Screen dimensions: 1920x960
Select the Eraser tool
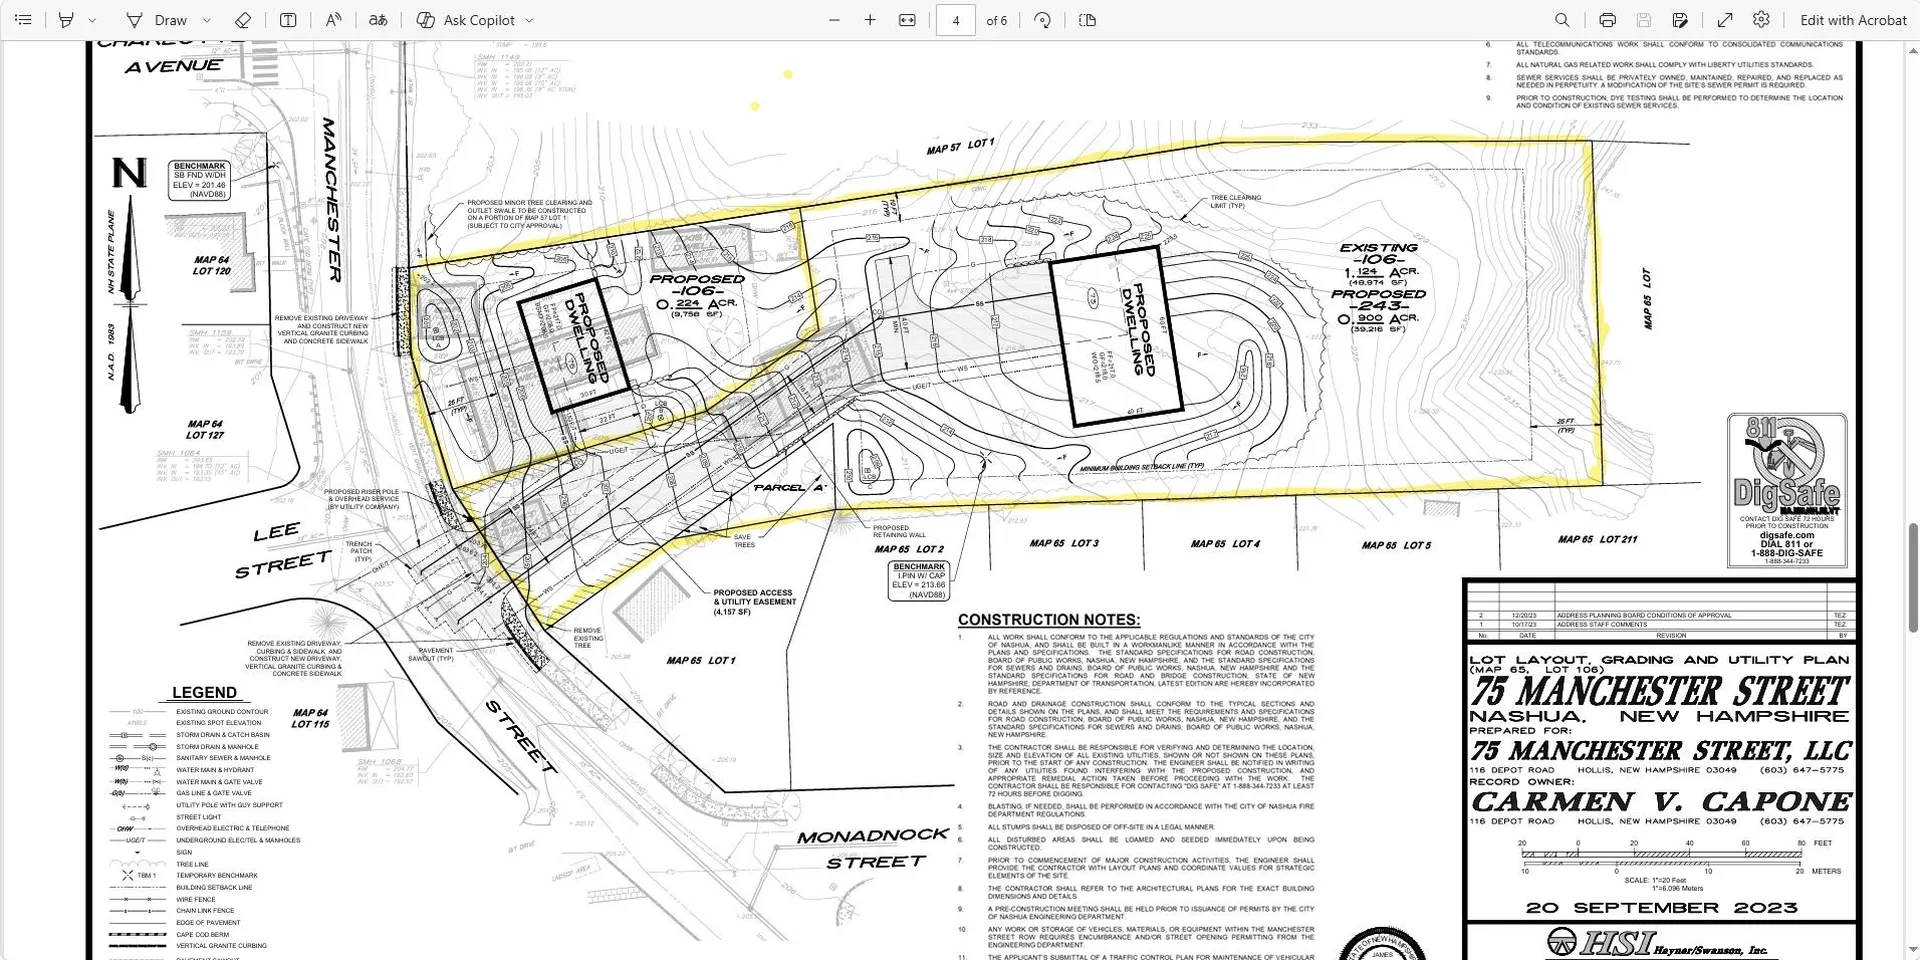(243, 20)
